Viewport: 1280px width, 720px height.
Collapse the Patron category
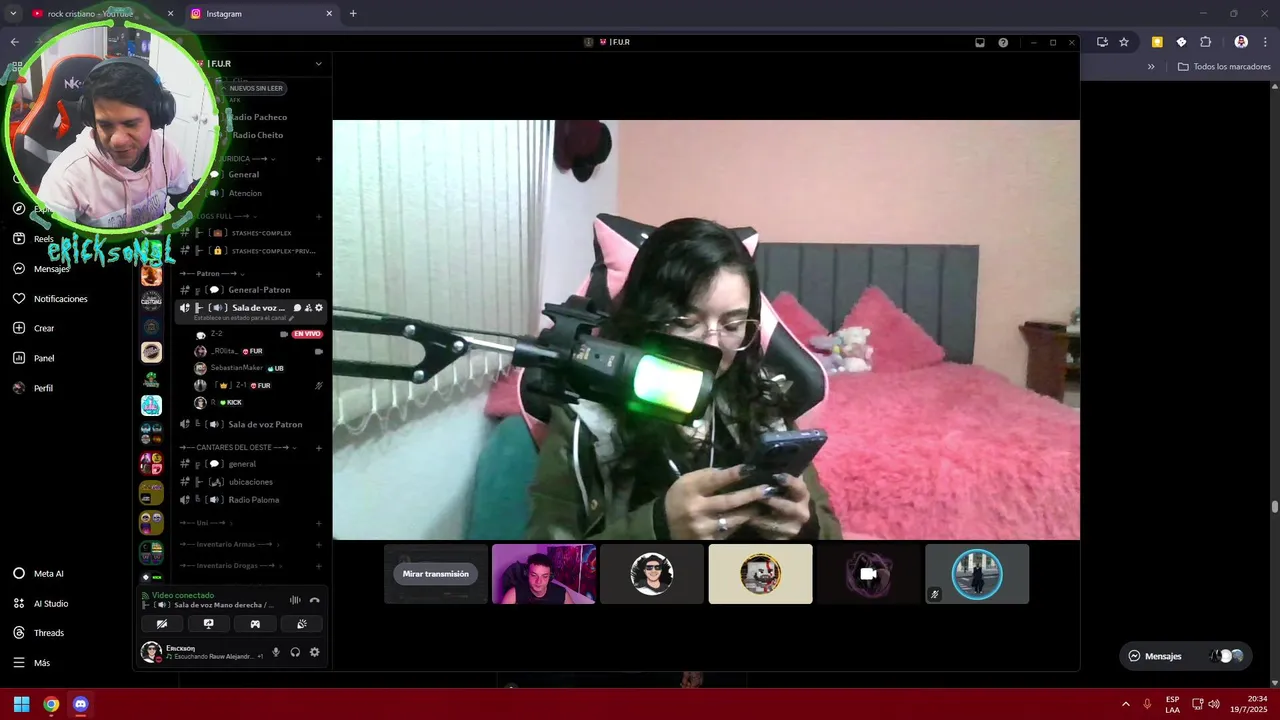tap(213, 273)
